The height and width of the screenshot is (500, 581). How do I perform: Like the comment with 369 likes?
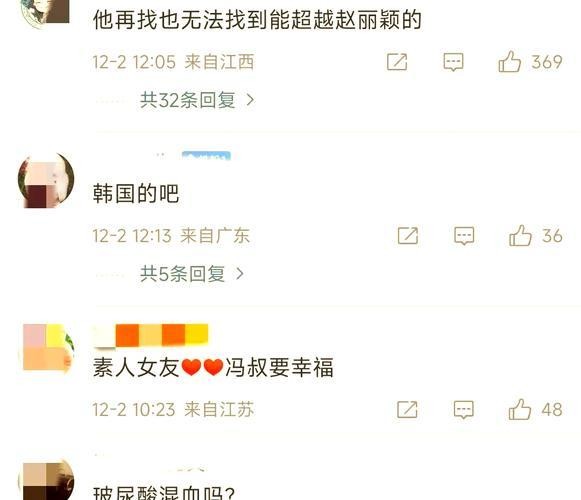530,62
